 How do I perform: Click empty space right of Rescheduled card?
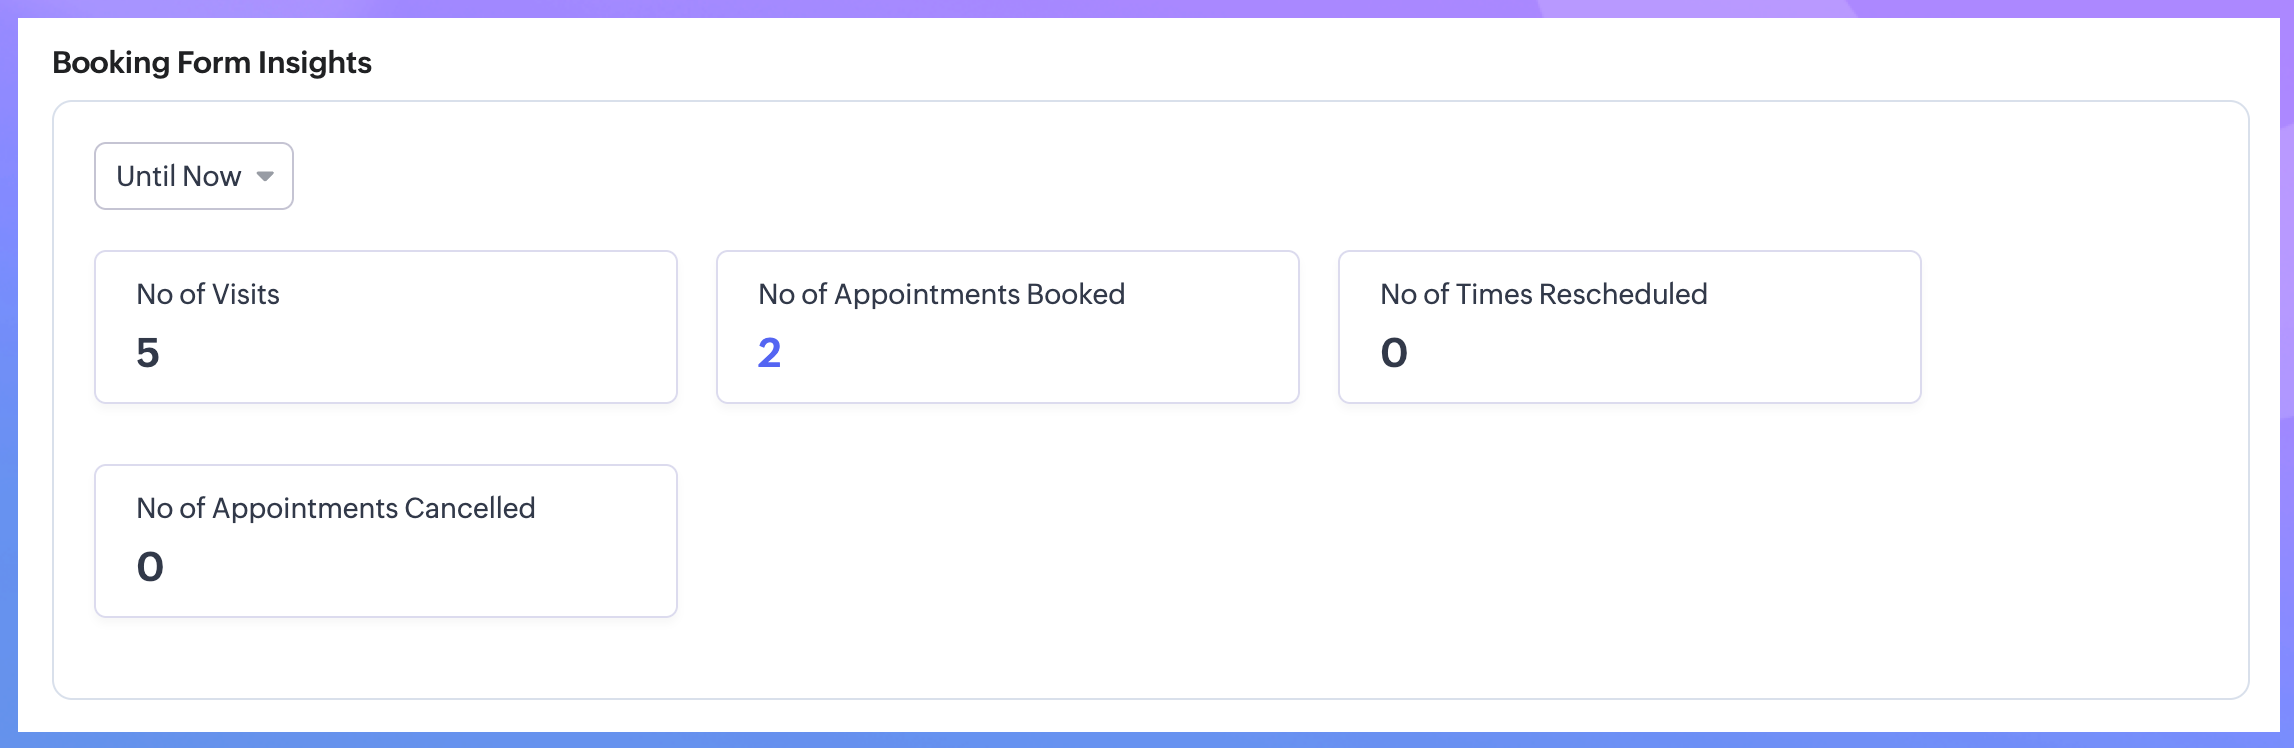(2080, 327)
